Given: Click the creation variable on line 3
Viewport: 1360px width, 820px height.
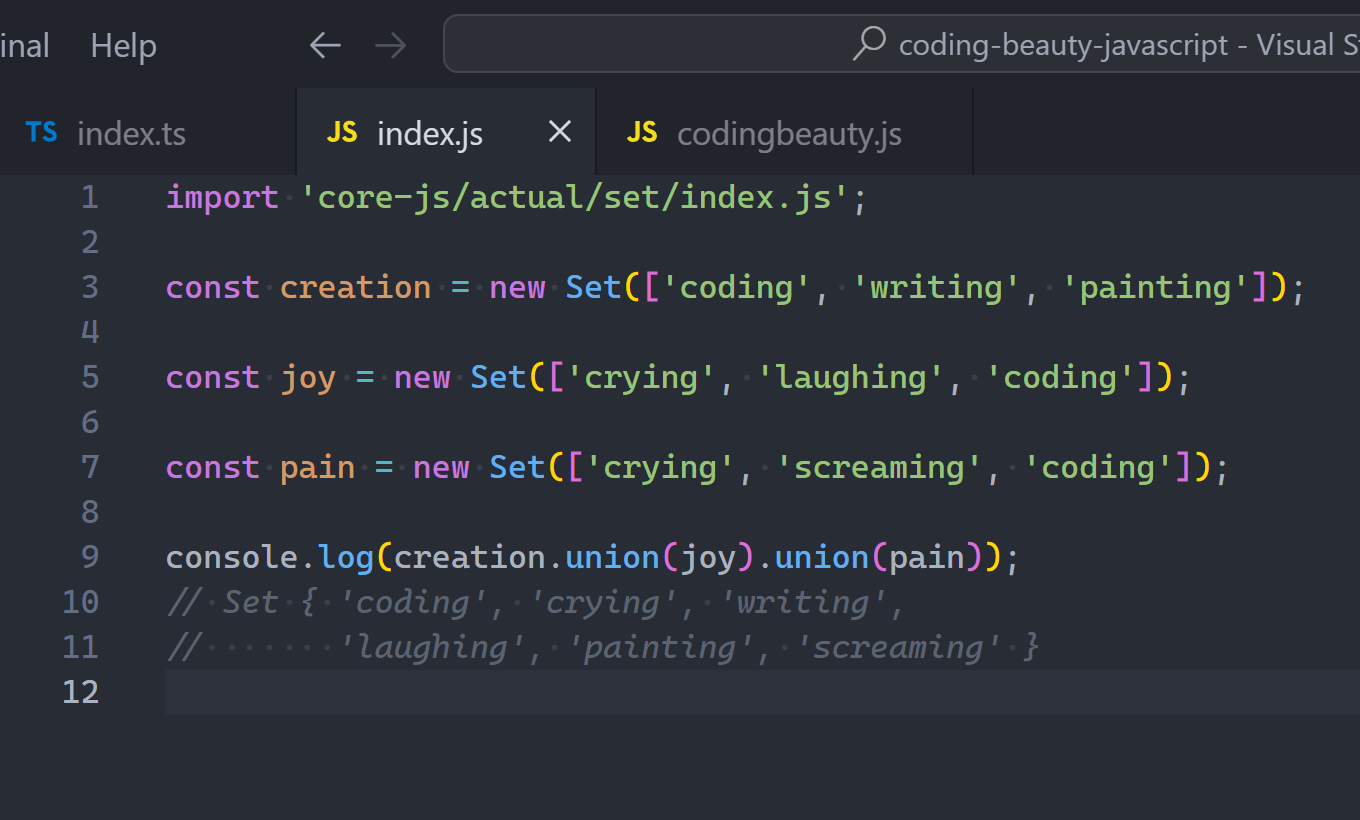Looking at the screenshot, I should (355, 287).
